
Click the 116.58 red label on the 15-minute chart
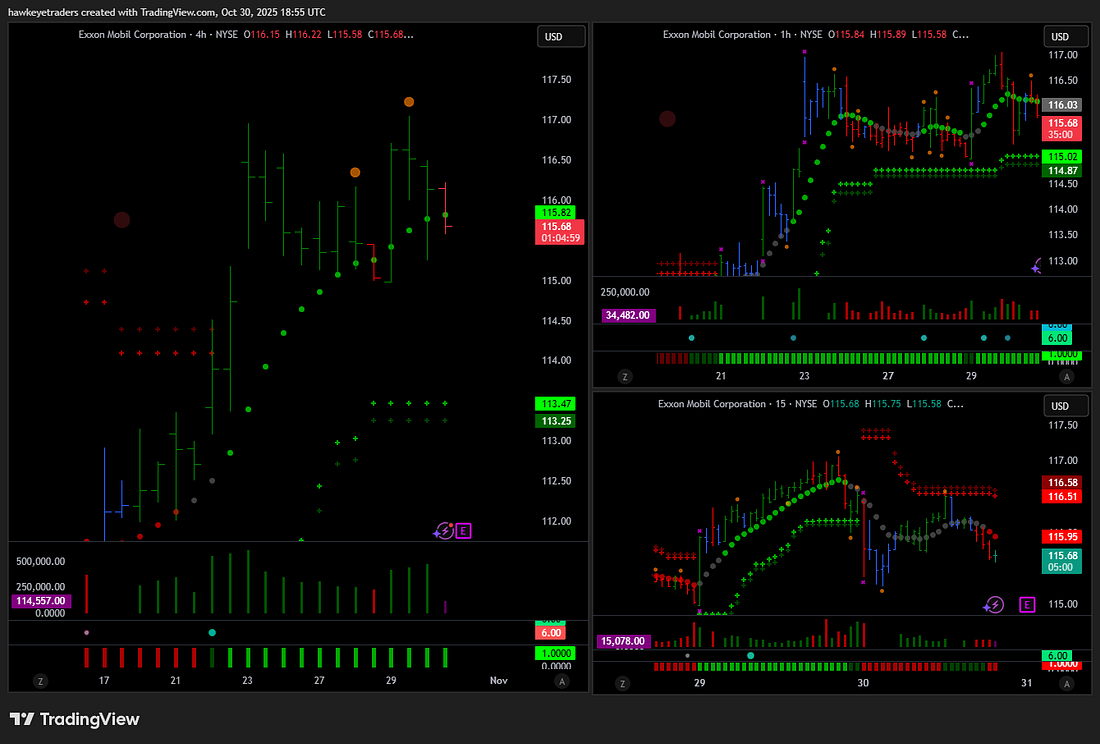pos(1062,482)
